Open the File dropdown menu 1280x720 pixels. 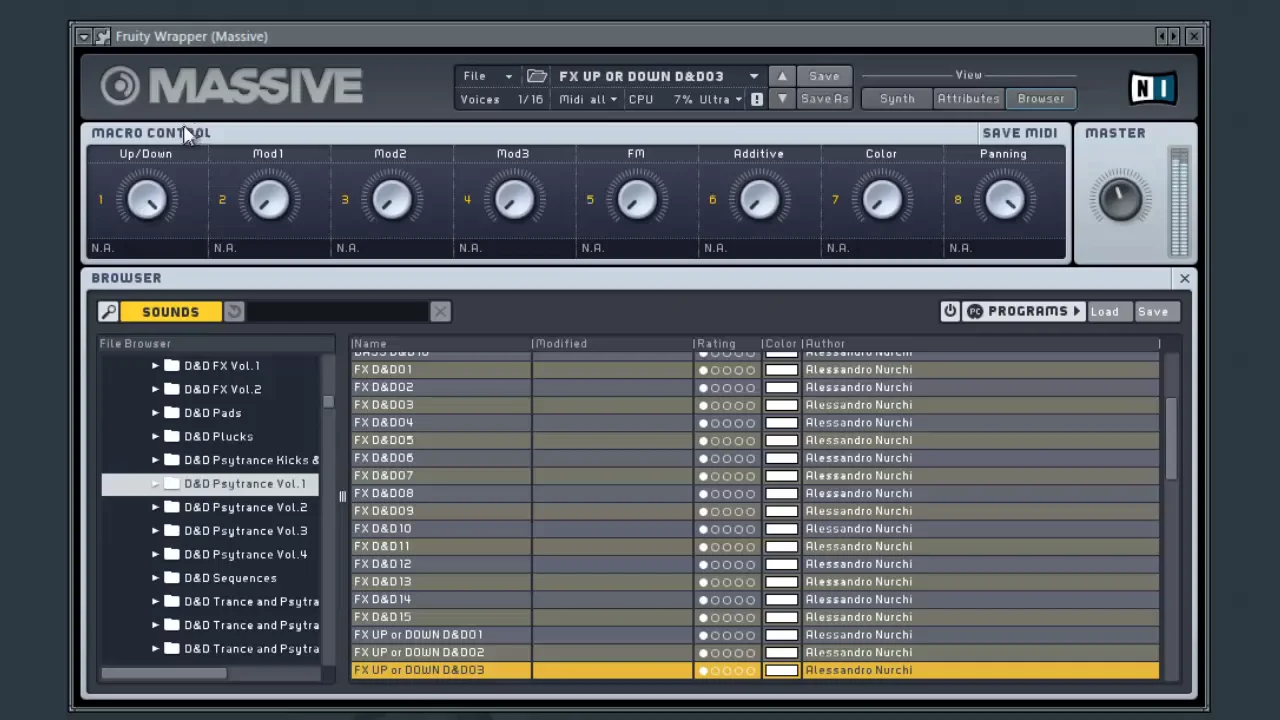(487, 76)
